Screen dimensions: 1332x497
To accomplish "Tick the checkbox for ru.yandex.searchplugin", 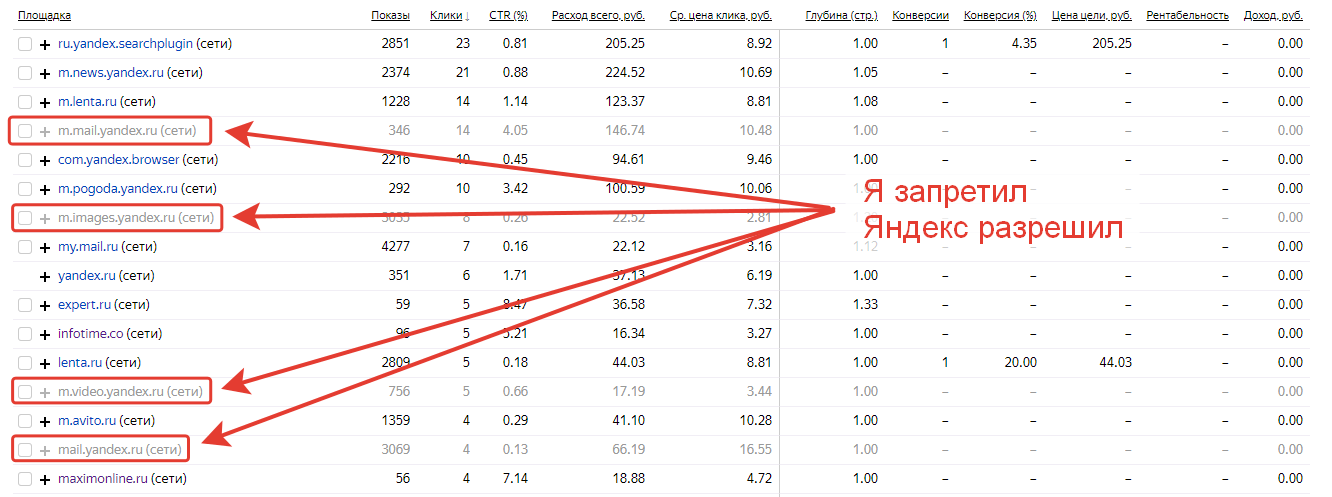I will 25,44.
